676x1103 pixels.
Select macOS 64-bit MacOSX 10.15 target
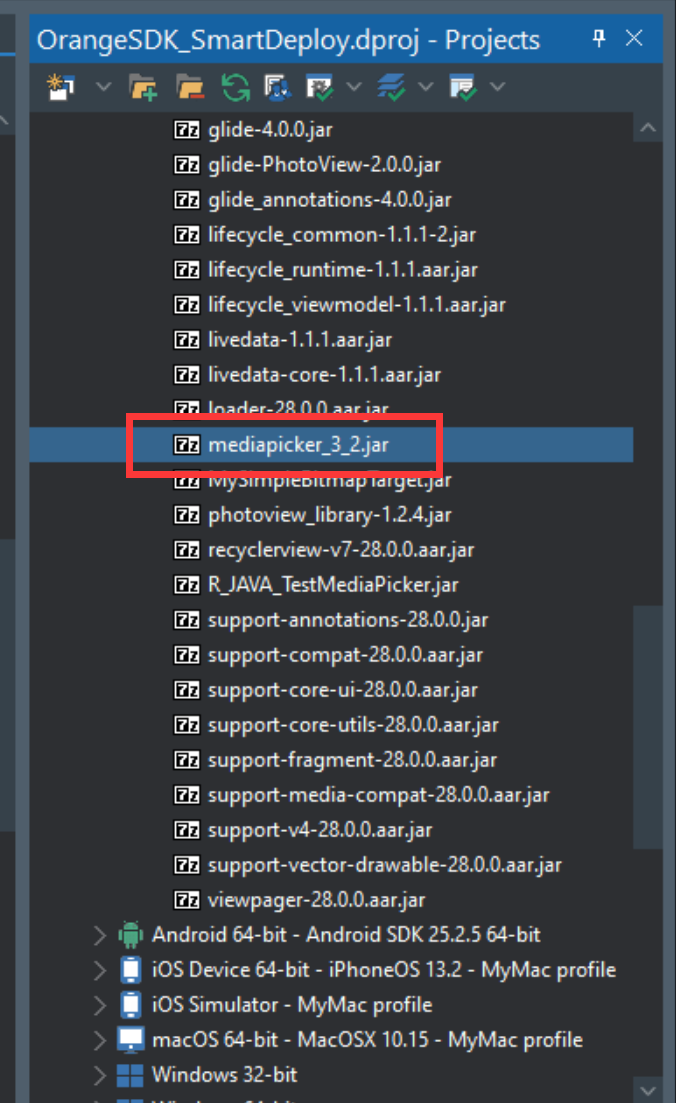(x=367, y=1040)
